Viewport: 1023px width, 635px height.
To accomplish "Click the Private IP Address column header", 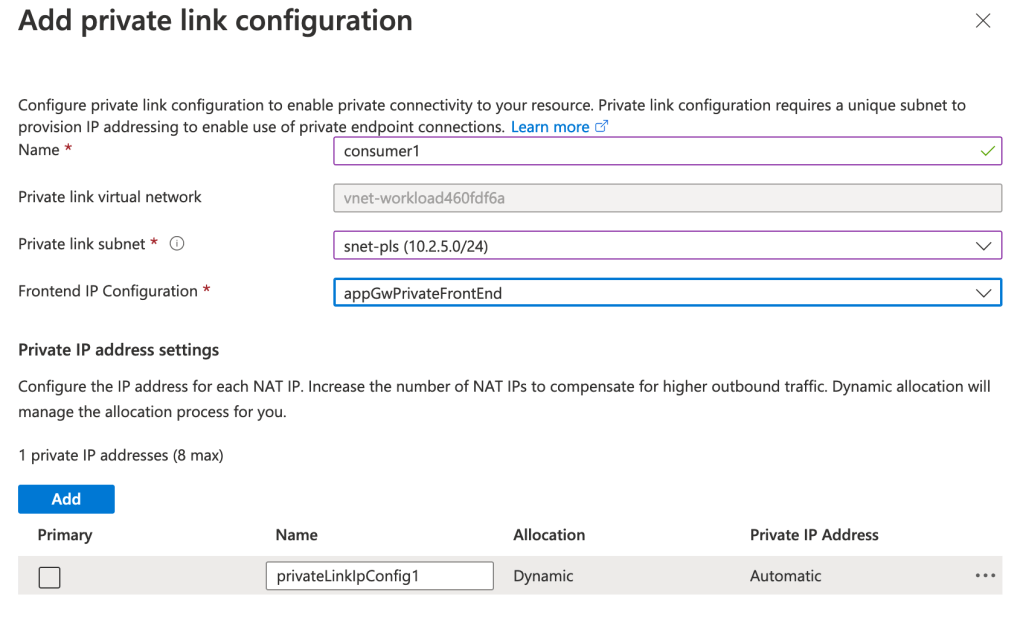I will click(x=813, y=535).
